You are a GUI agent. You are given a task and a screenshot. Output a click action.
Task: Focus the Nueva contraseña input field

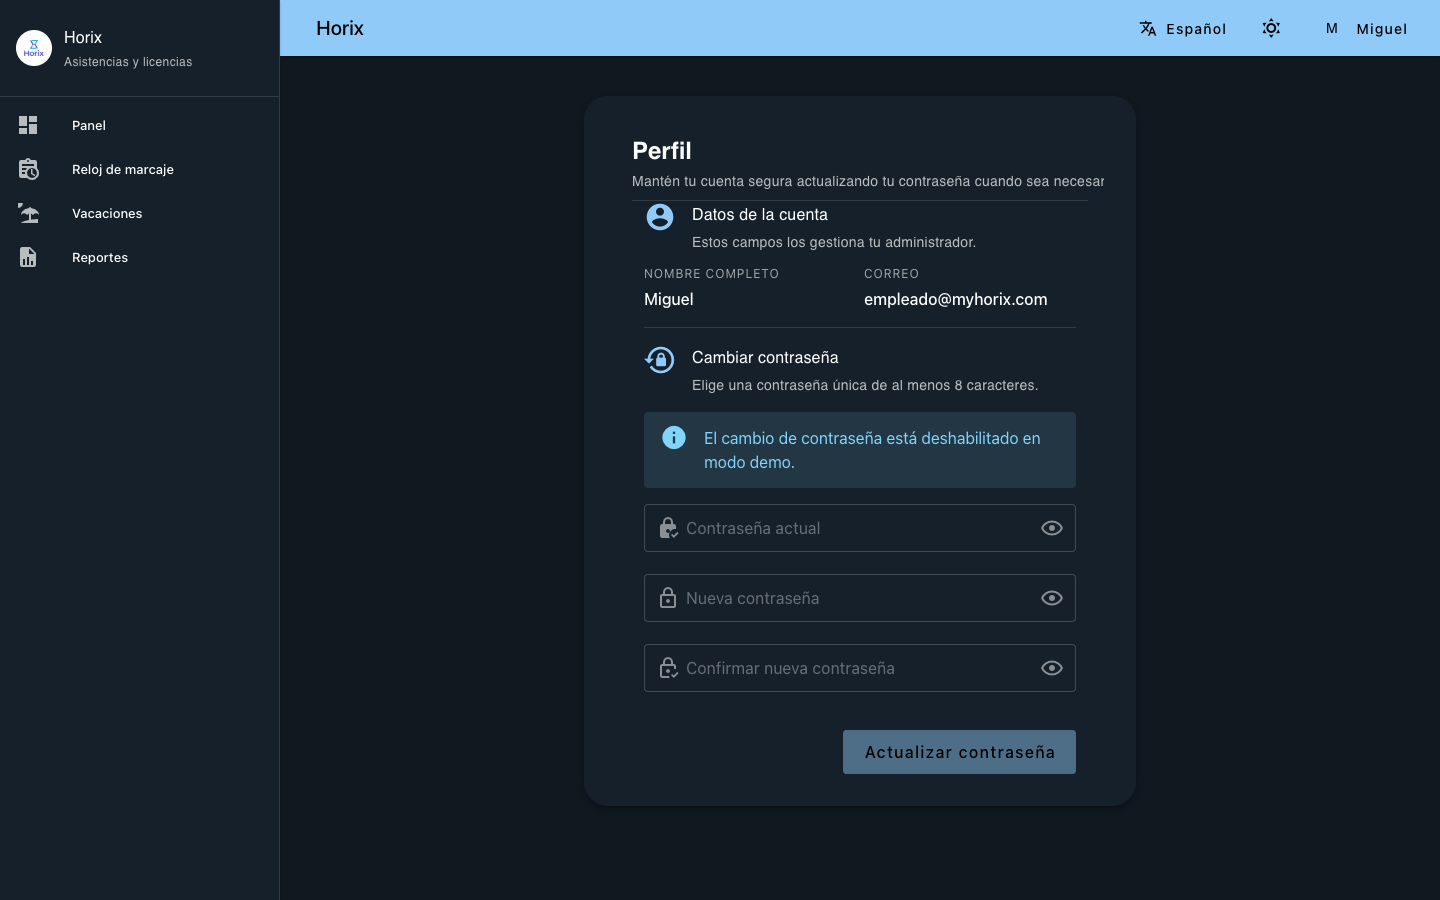point(860,598)
